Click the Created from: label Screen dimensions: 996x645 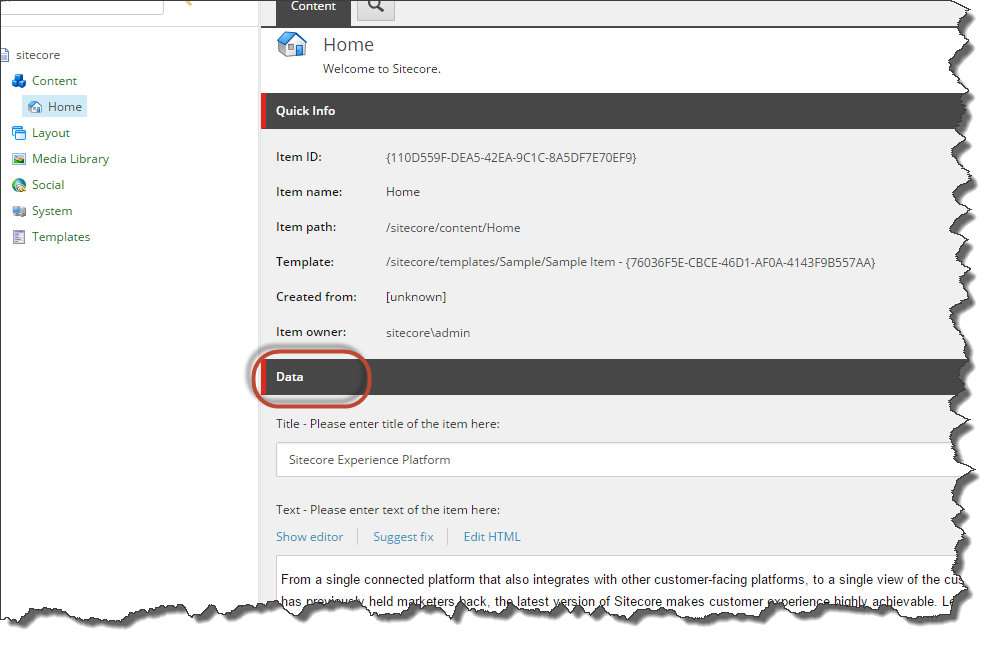pos(316,297)
